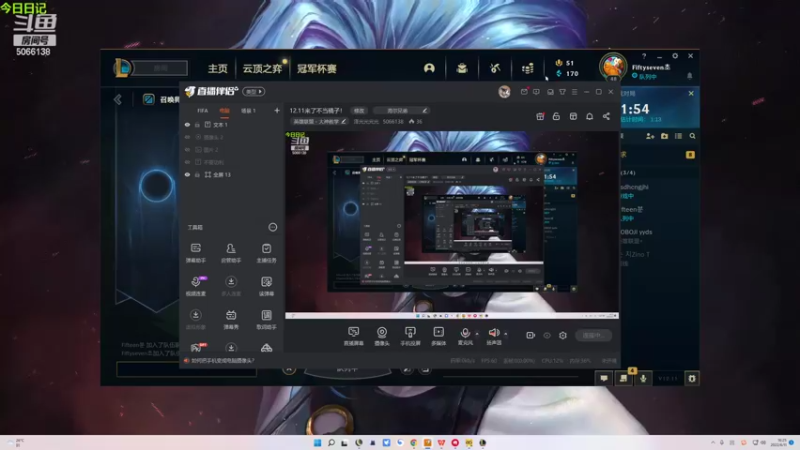Cancel queue with X on timer panel

691,93
